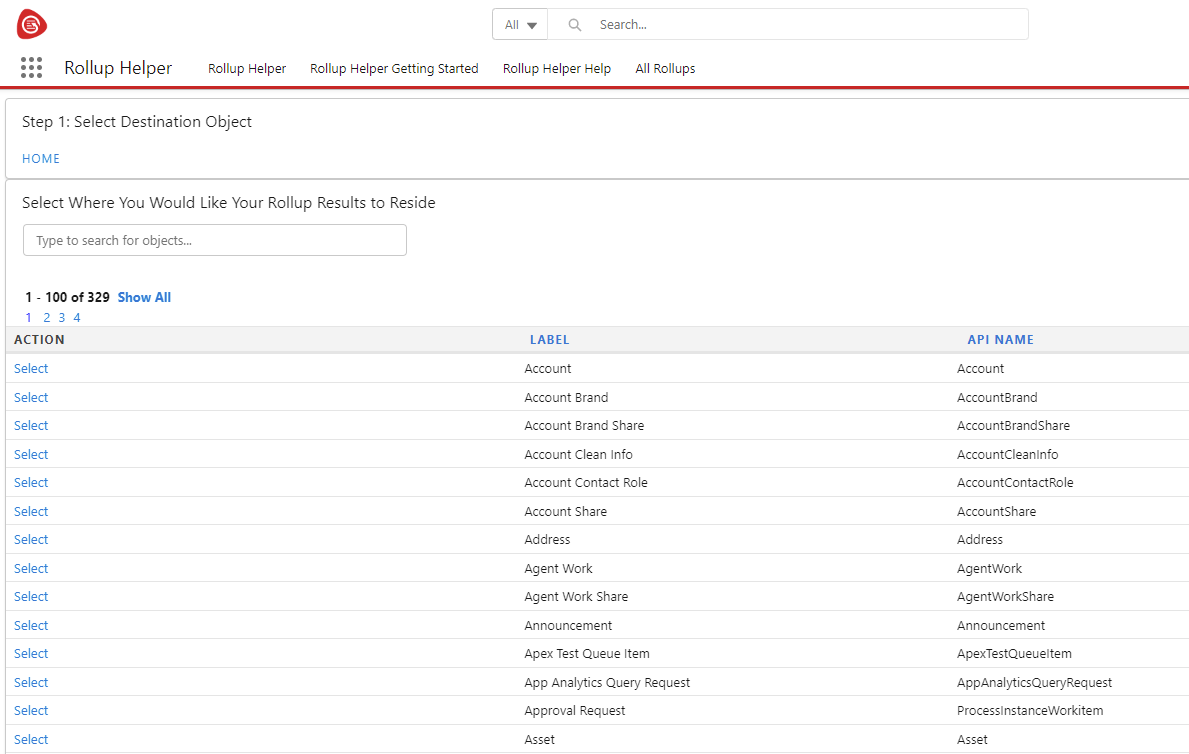Image resolution: width=1189 pixels, height=754 pixels.
Task: Click the 1 - 100 of 329 count
Action: click(67, 297)
